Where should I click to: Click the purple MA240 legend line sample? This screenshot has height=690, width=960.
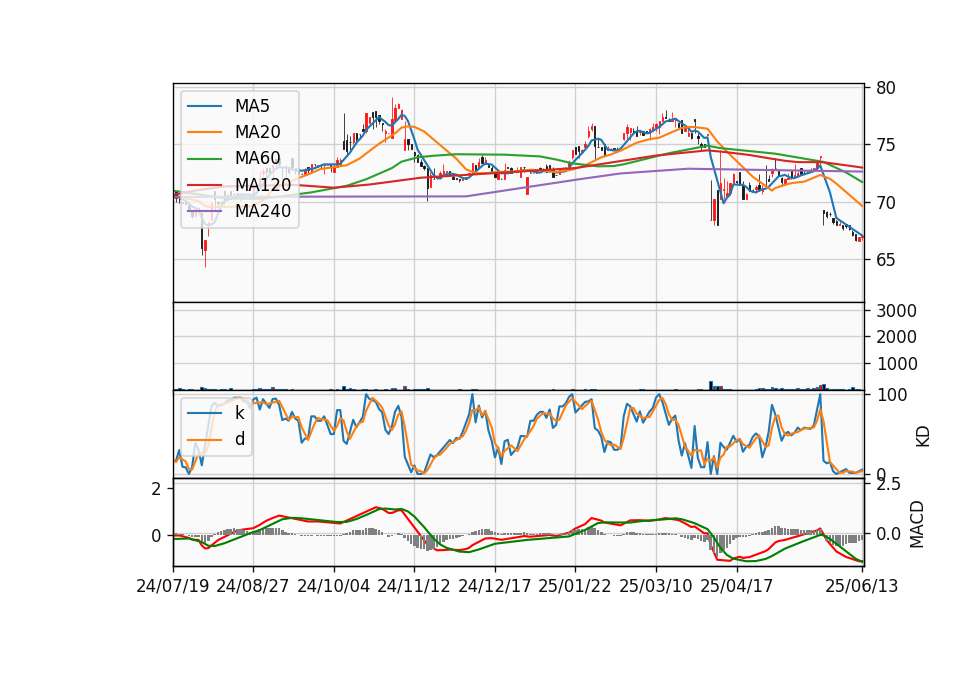click(204, 211)
